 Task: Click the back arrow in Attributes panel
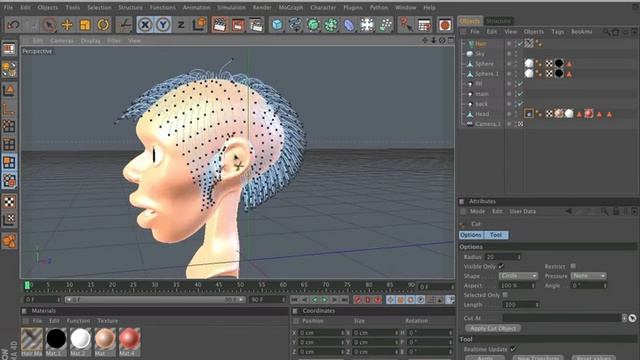tap(568, 211)
